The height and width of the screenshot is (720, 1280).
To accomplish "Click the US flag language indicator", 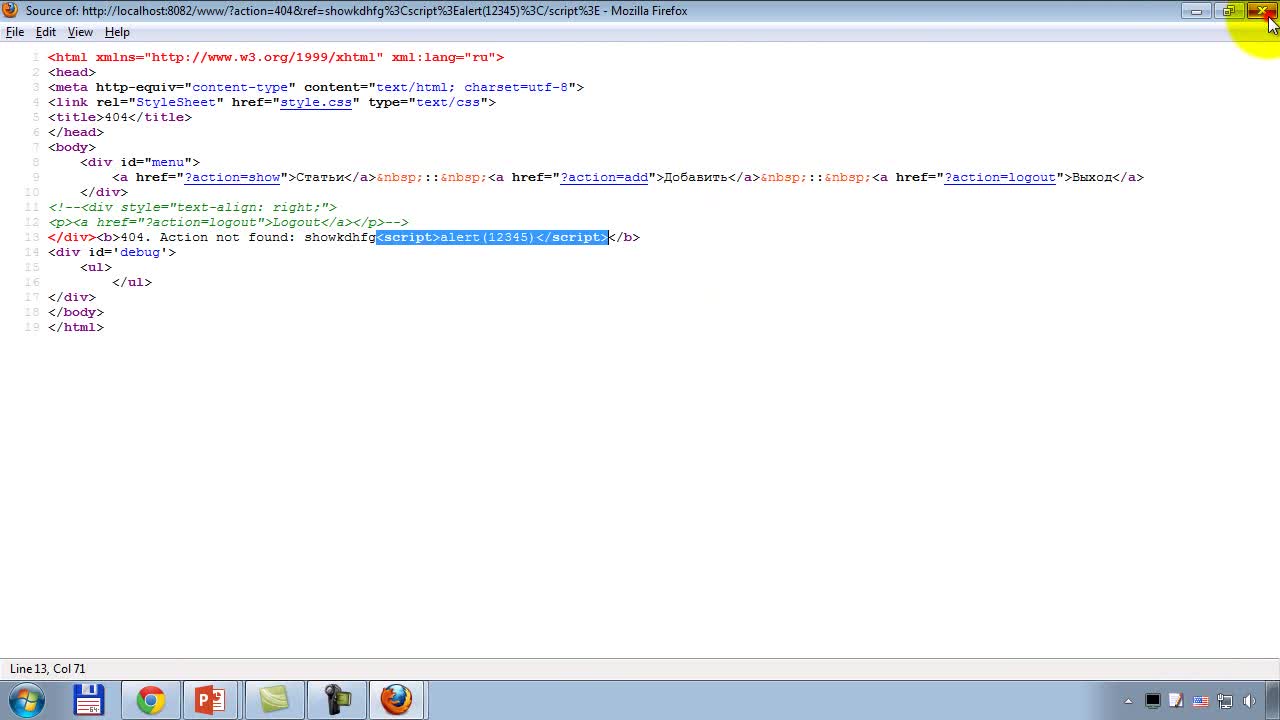I will pos(1201,701).
